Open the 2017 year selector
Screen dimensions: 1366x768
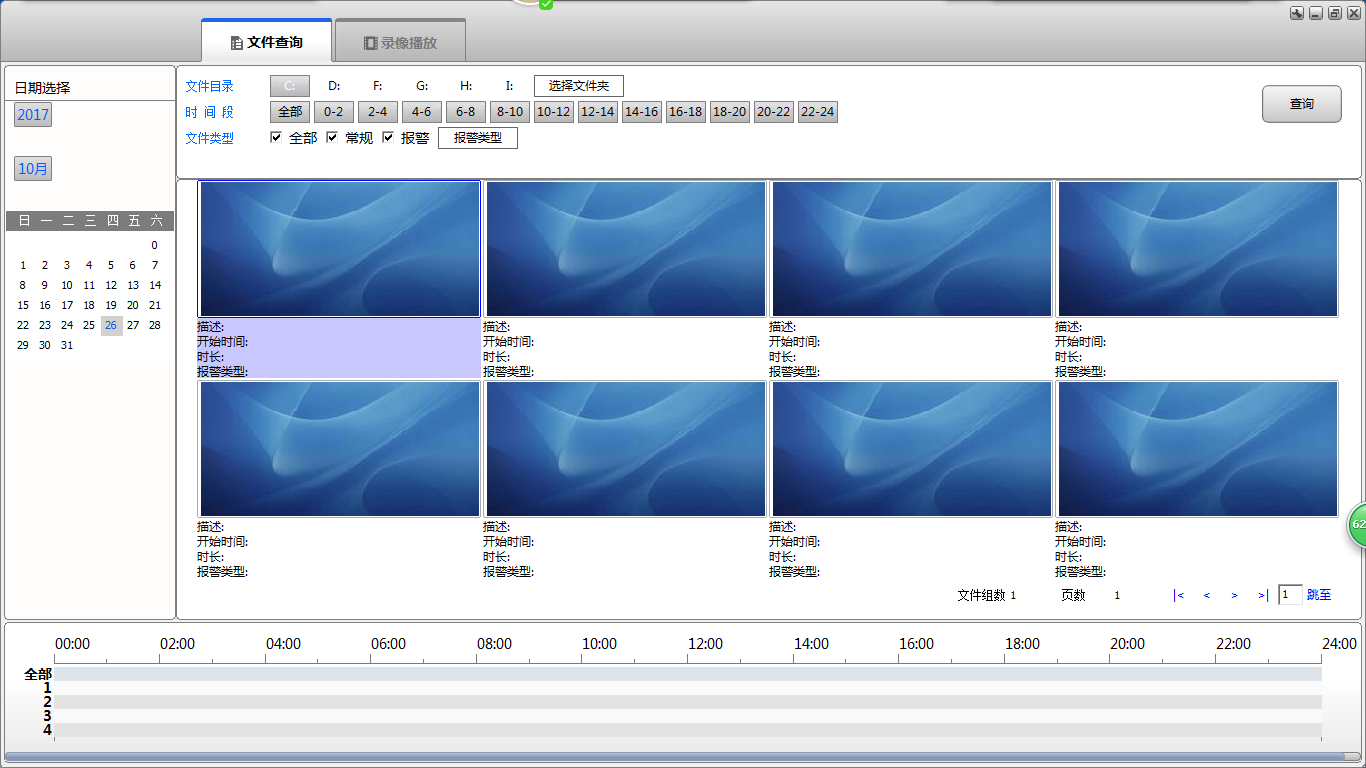pos(33,115)
